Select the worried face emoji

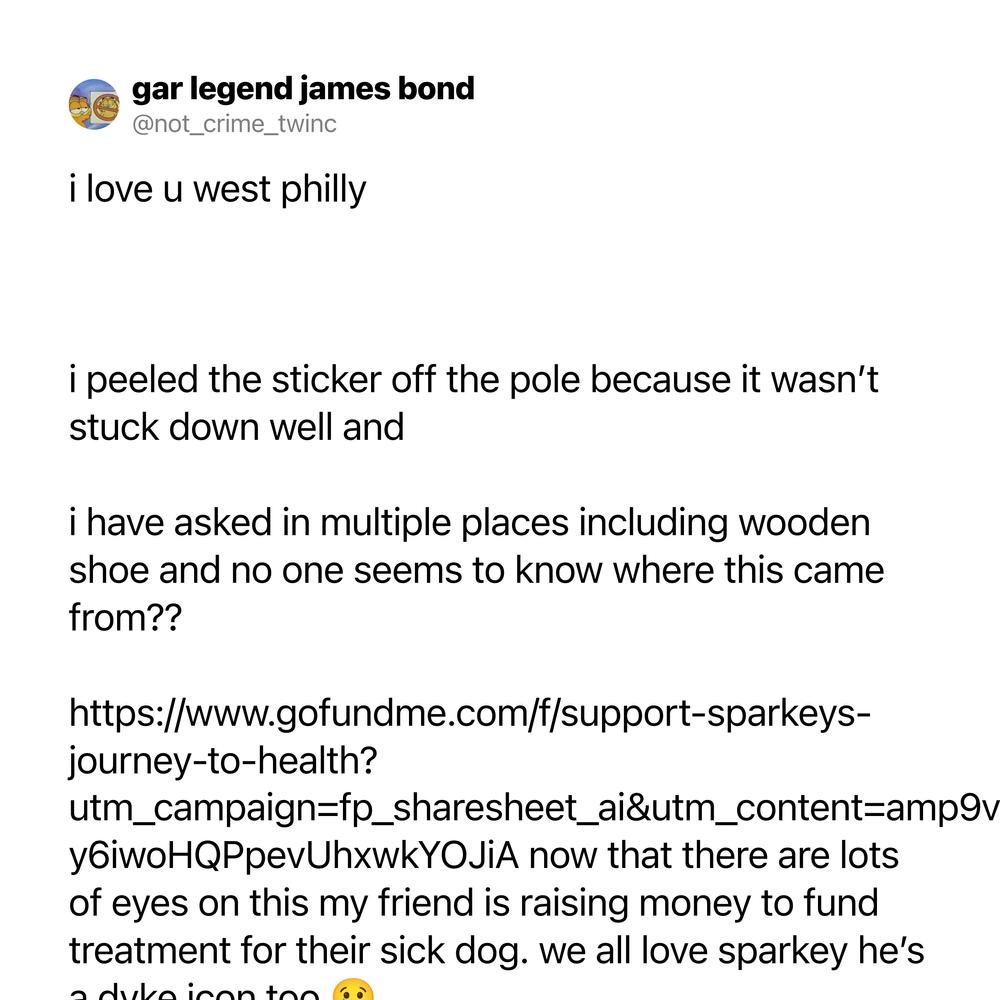click(x=353, y=990)
